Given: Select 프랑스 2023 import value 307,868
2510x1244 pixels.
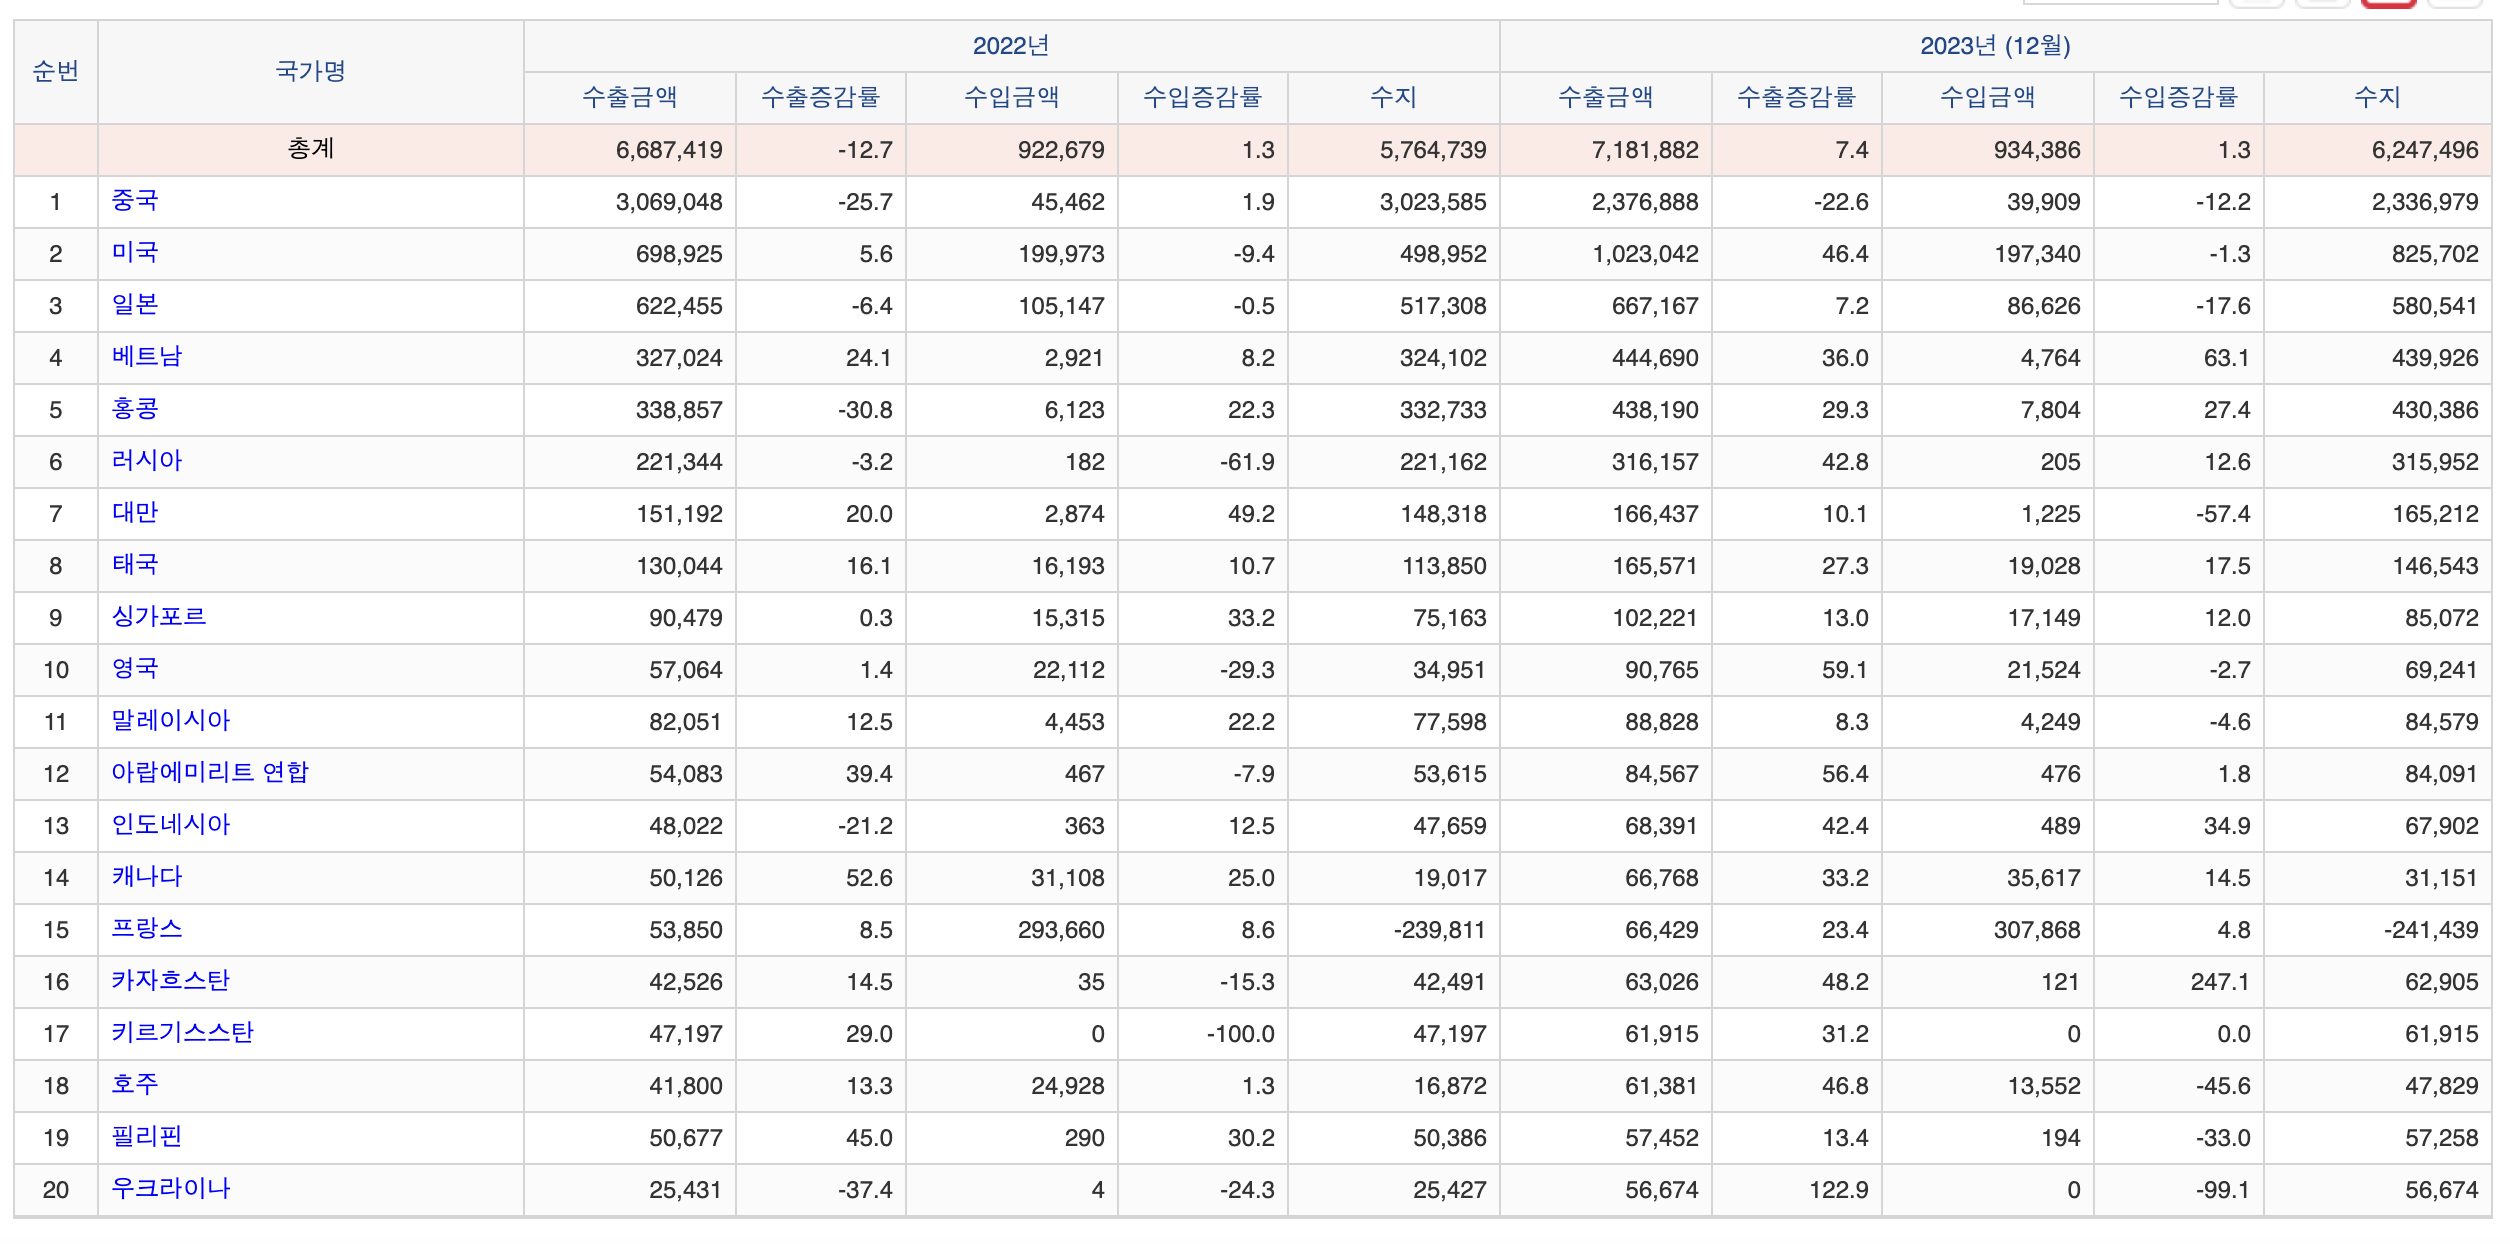Looking at the screenshot, I should click(2037, 930).
